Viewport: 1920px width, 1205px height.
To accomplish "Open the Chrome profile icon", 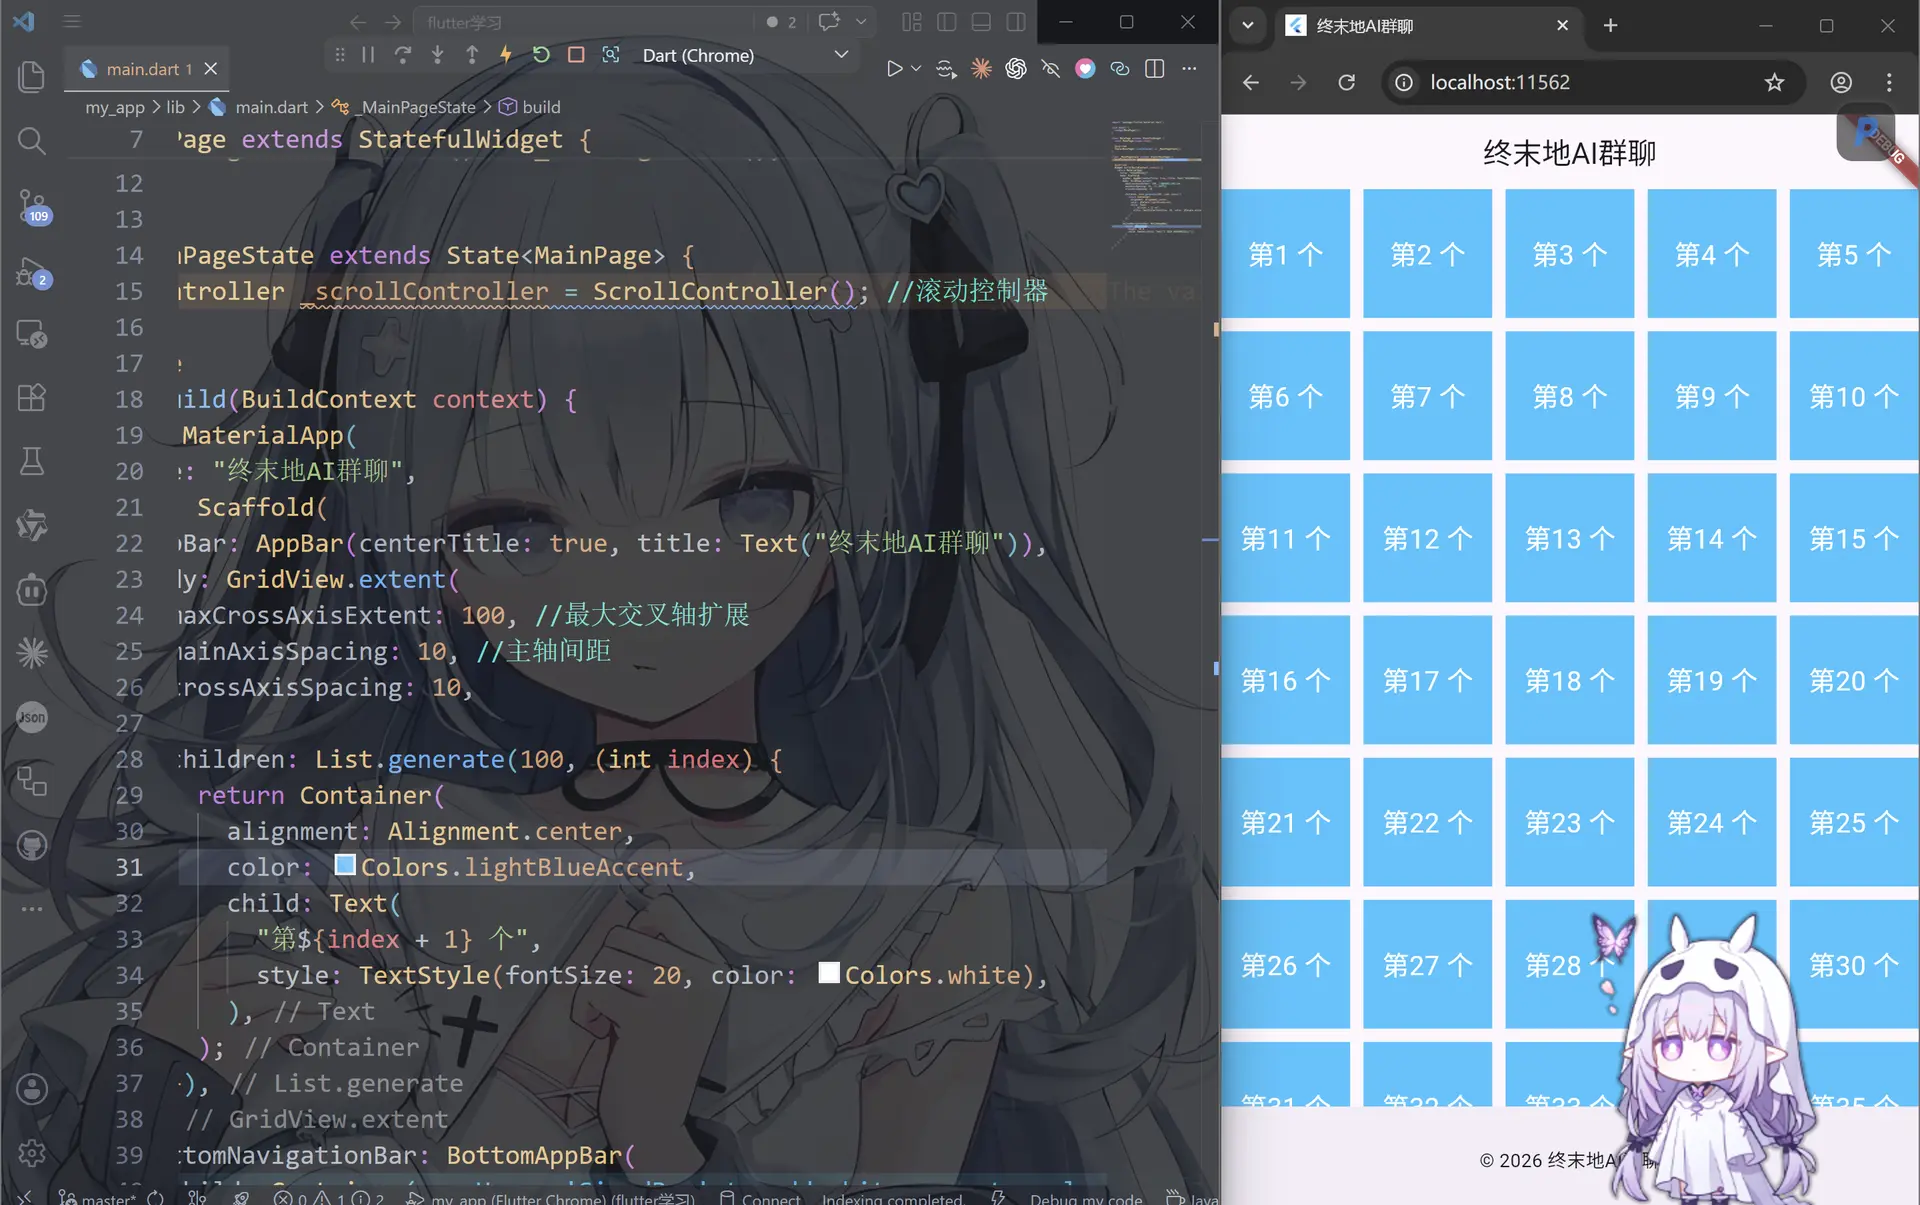I will (1841, 82).
